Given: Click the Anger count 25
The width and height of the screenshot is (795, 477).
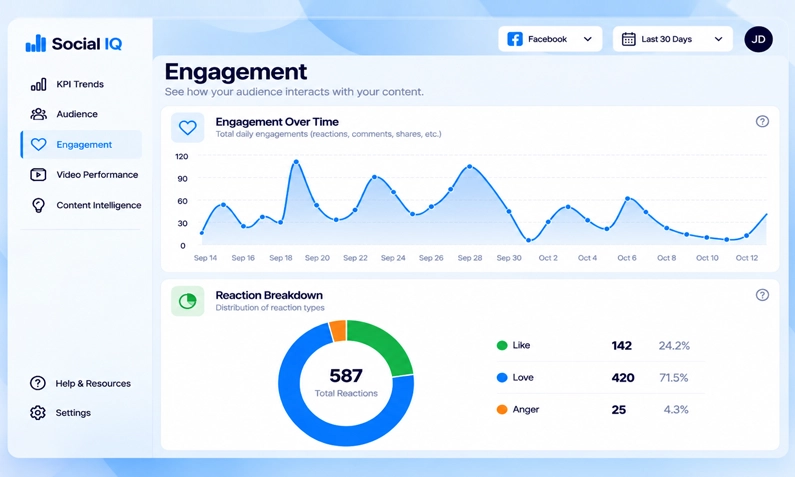Looking at the screenshot, I should tap(619, 410).
